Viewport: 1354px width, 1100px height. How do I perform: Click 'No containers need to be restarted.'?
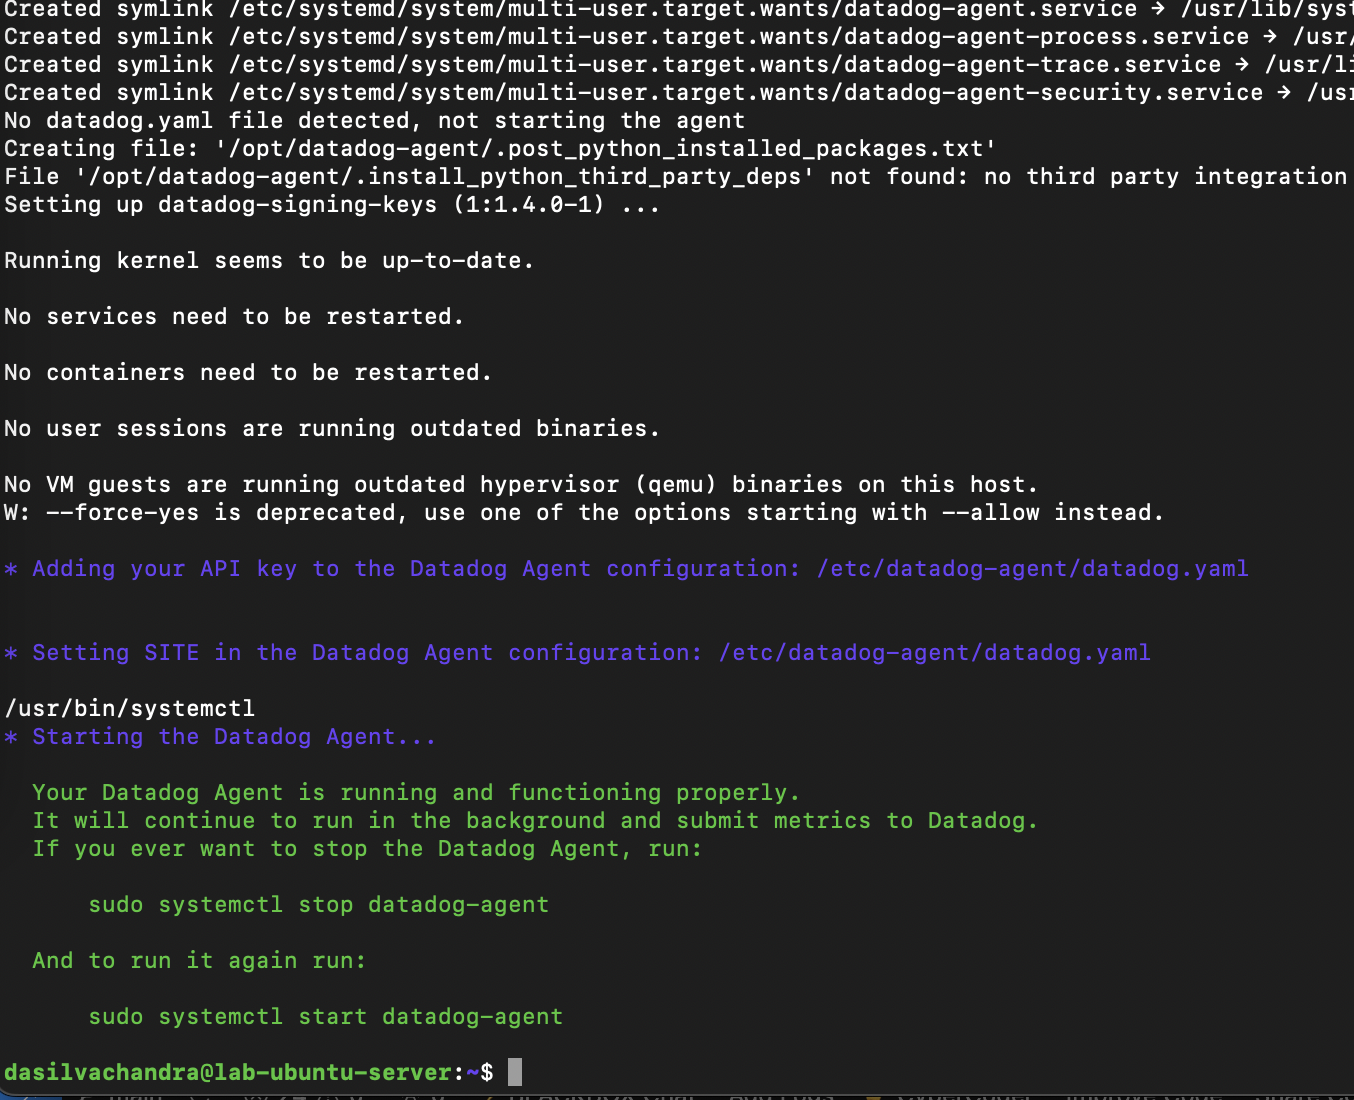pos(248,373)
